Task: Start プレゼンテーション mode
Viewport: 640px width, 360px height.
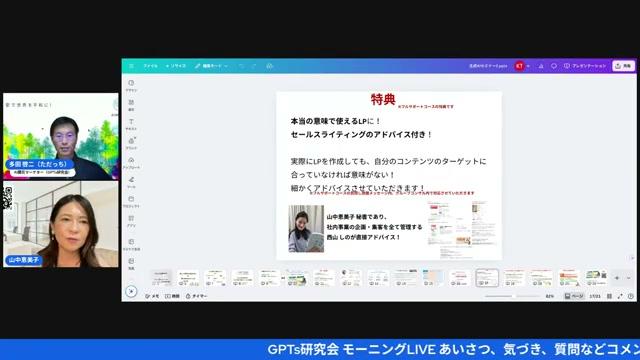Action: click(585, 66)
